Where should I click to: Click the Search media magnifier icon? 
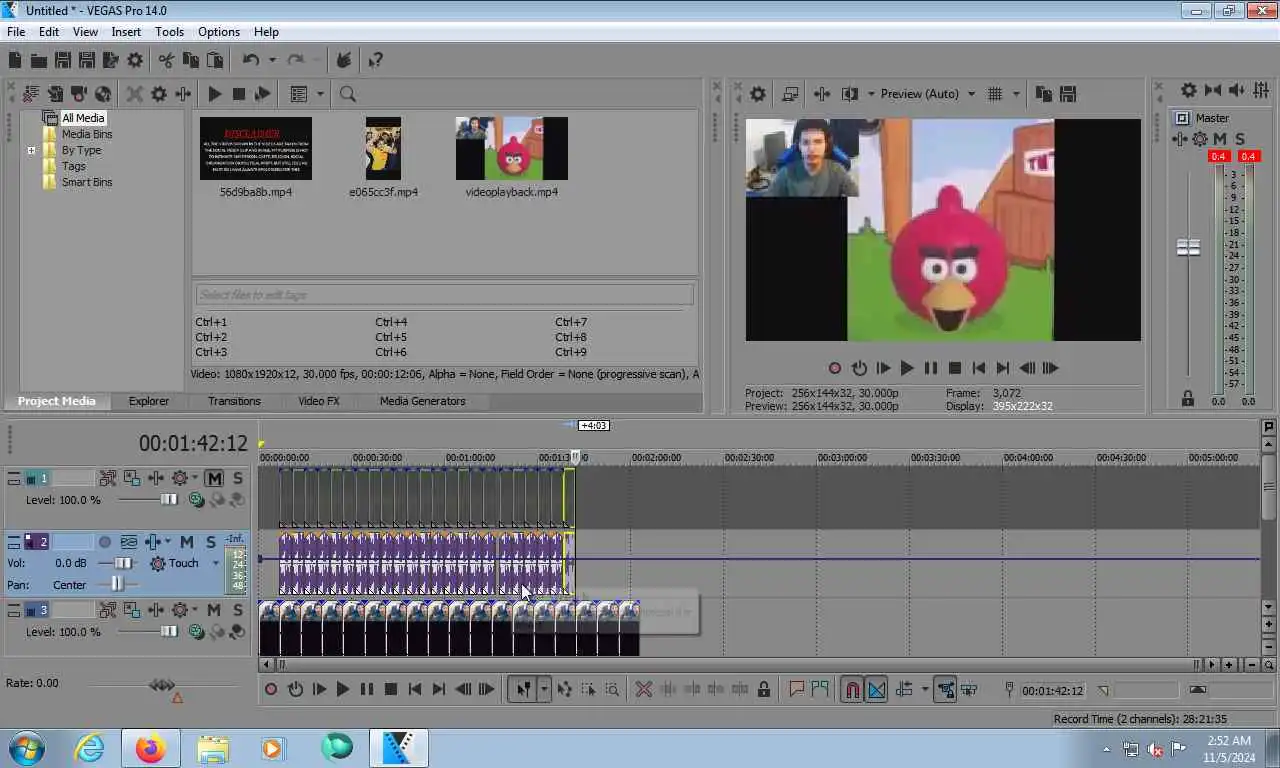coord(347,94)
